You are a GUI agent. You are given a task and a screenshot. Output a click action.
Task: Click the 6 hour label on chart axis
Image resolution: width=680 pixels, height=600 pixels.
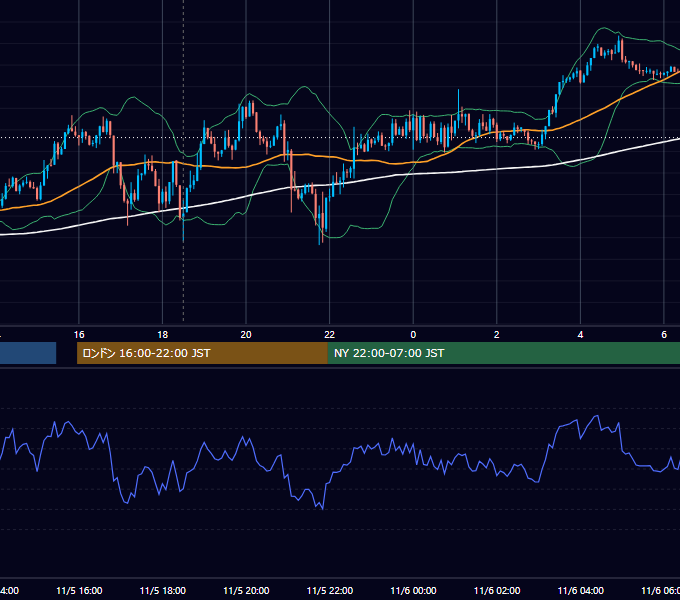(x=664, y=335)
